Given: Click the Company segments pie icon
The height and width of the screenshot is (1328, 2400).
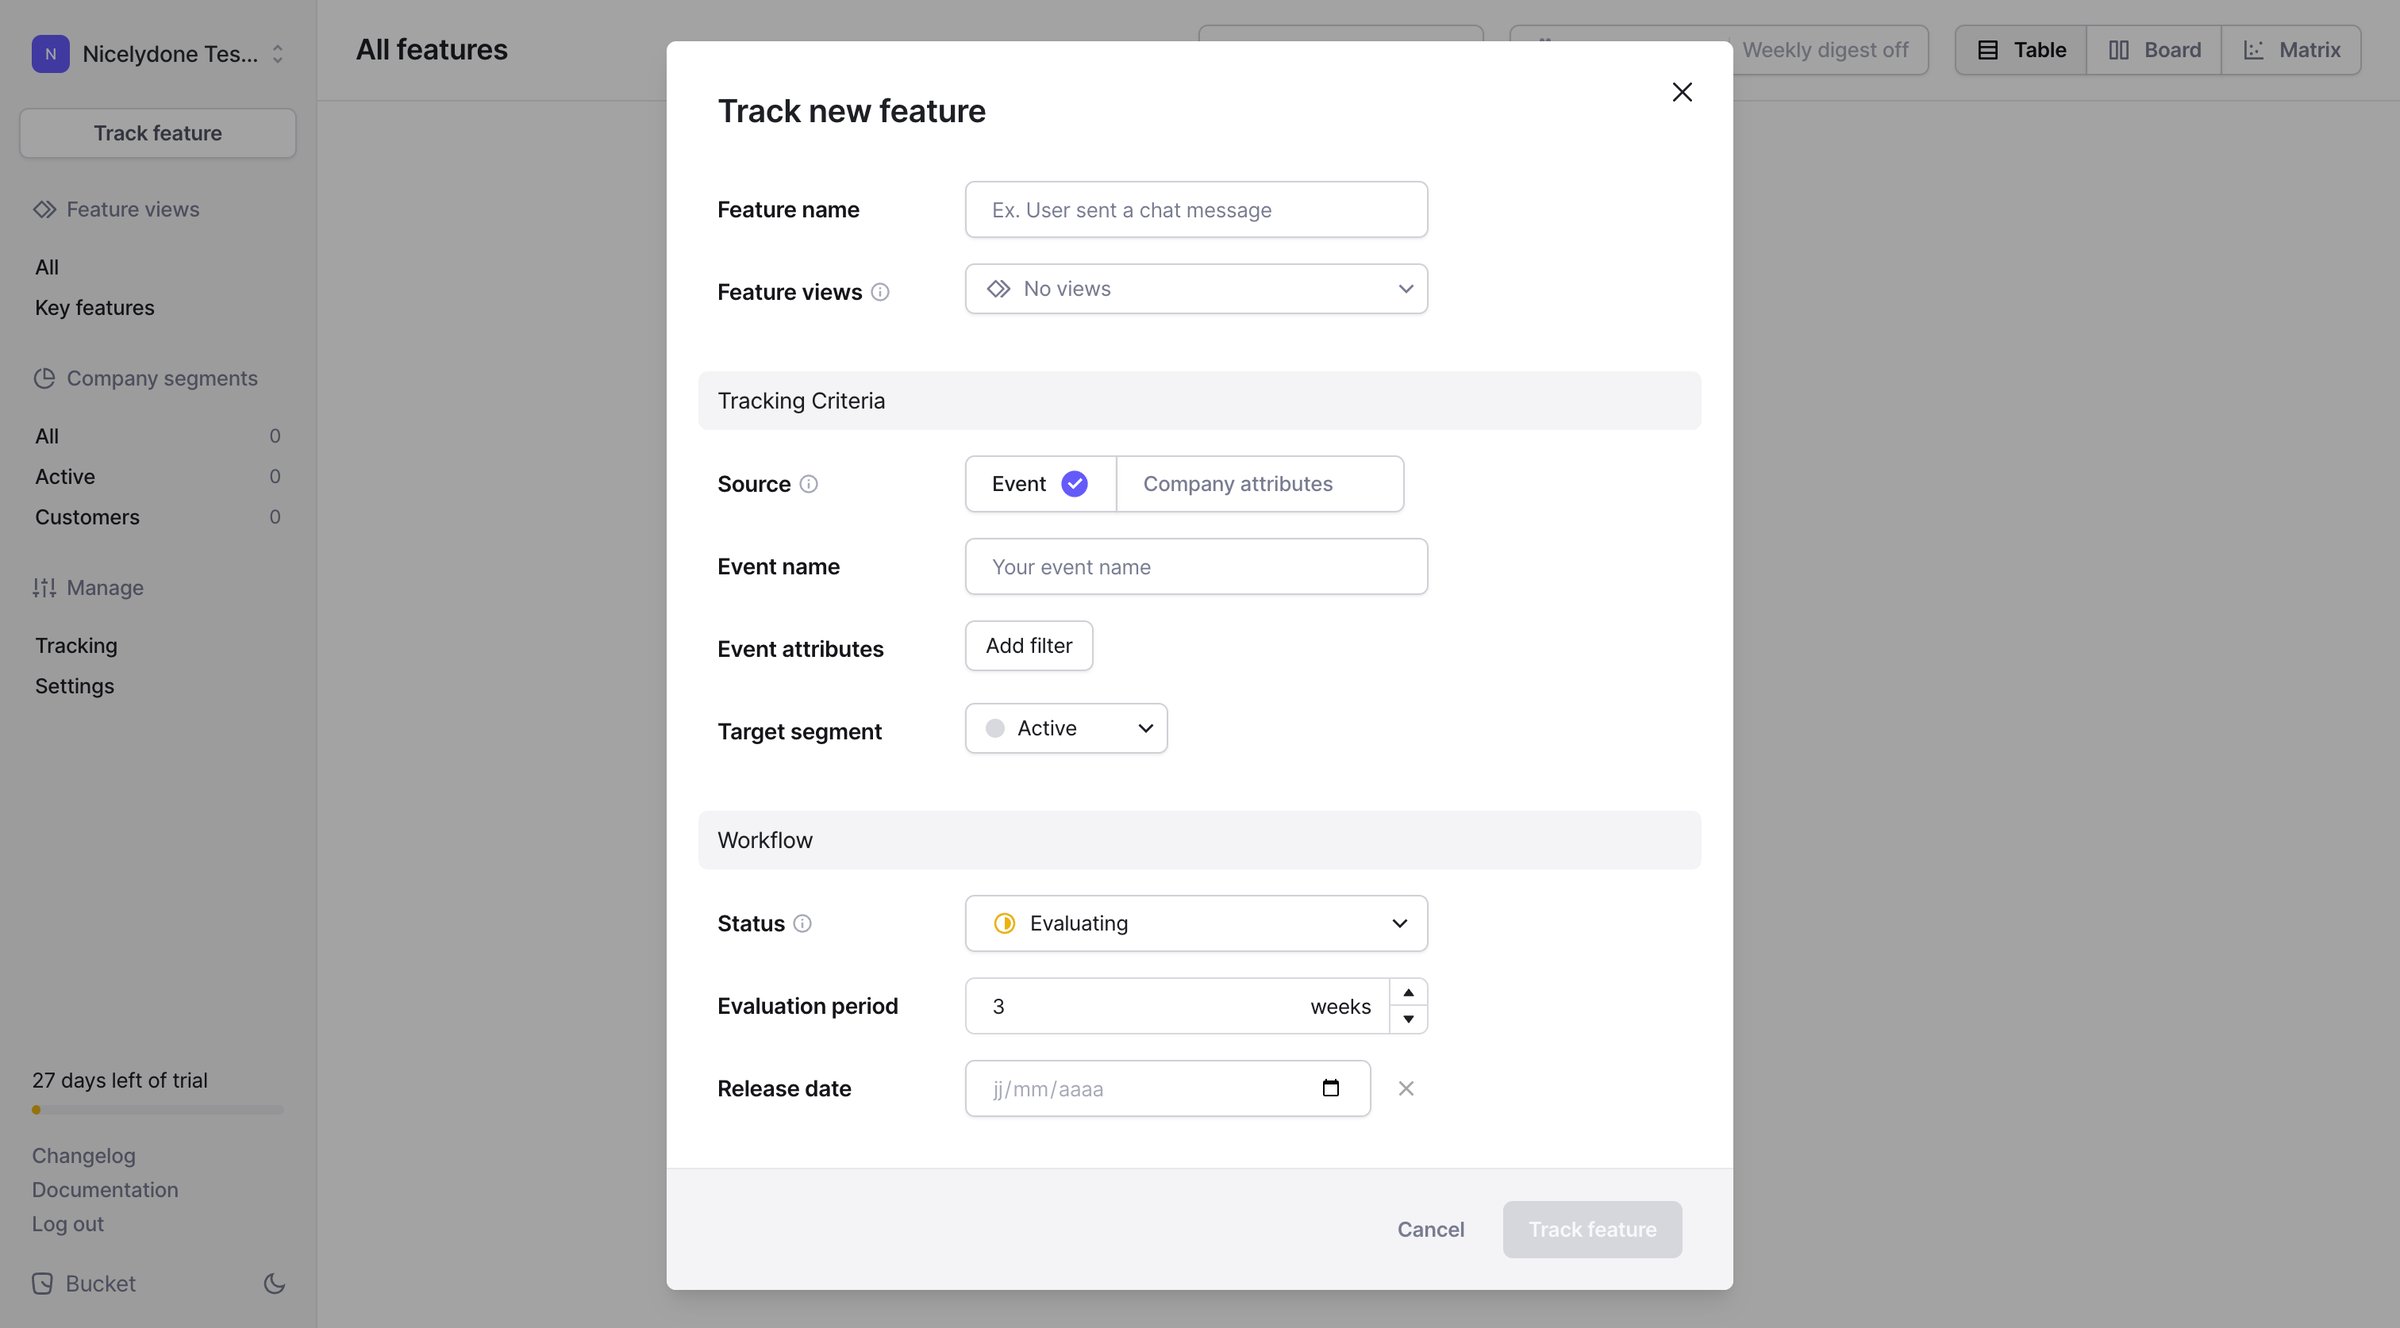Looking at the screenshot, I should coord(44,378).
